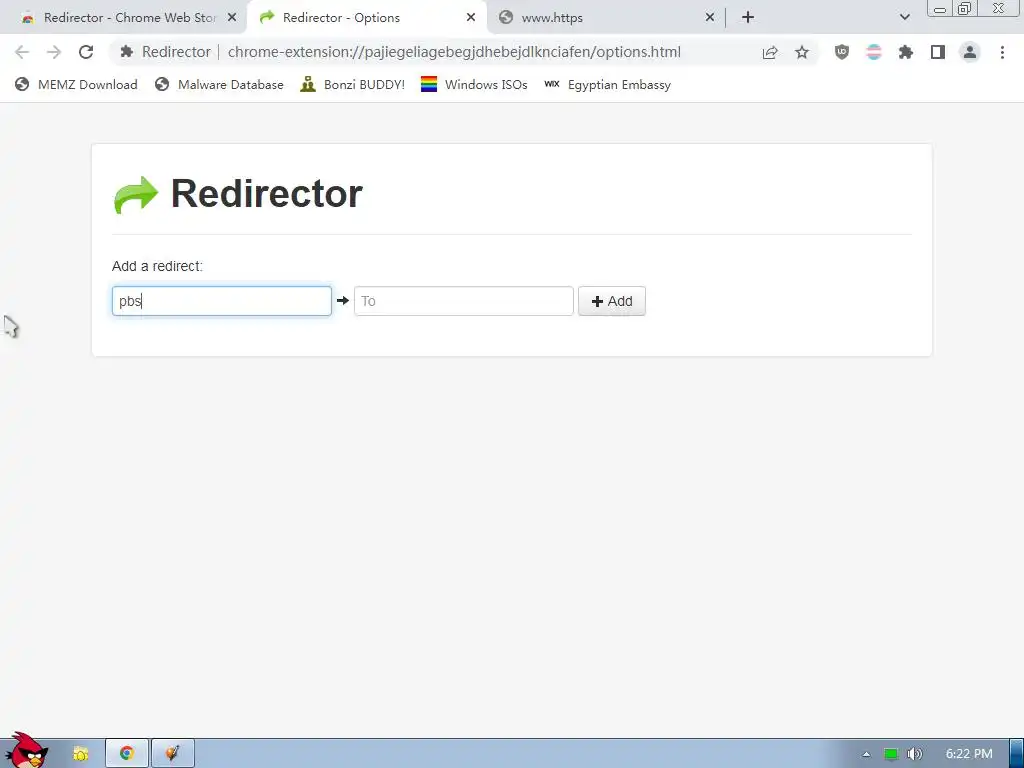Bookmark this page with the star icon
Screen dimensions: 1024x768
tap(802, 52)
